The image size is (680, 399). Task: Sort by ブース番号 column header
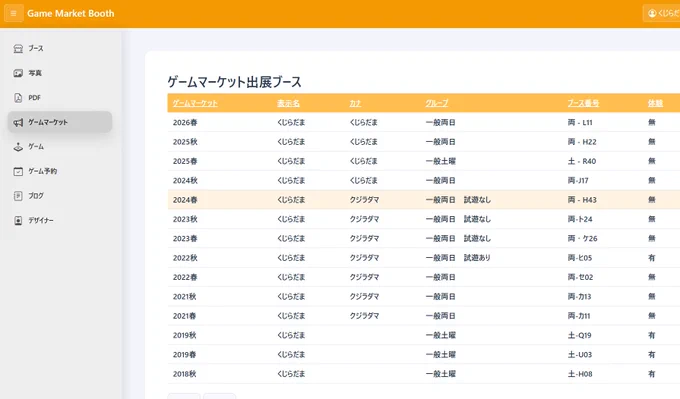coord(583,103)
